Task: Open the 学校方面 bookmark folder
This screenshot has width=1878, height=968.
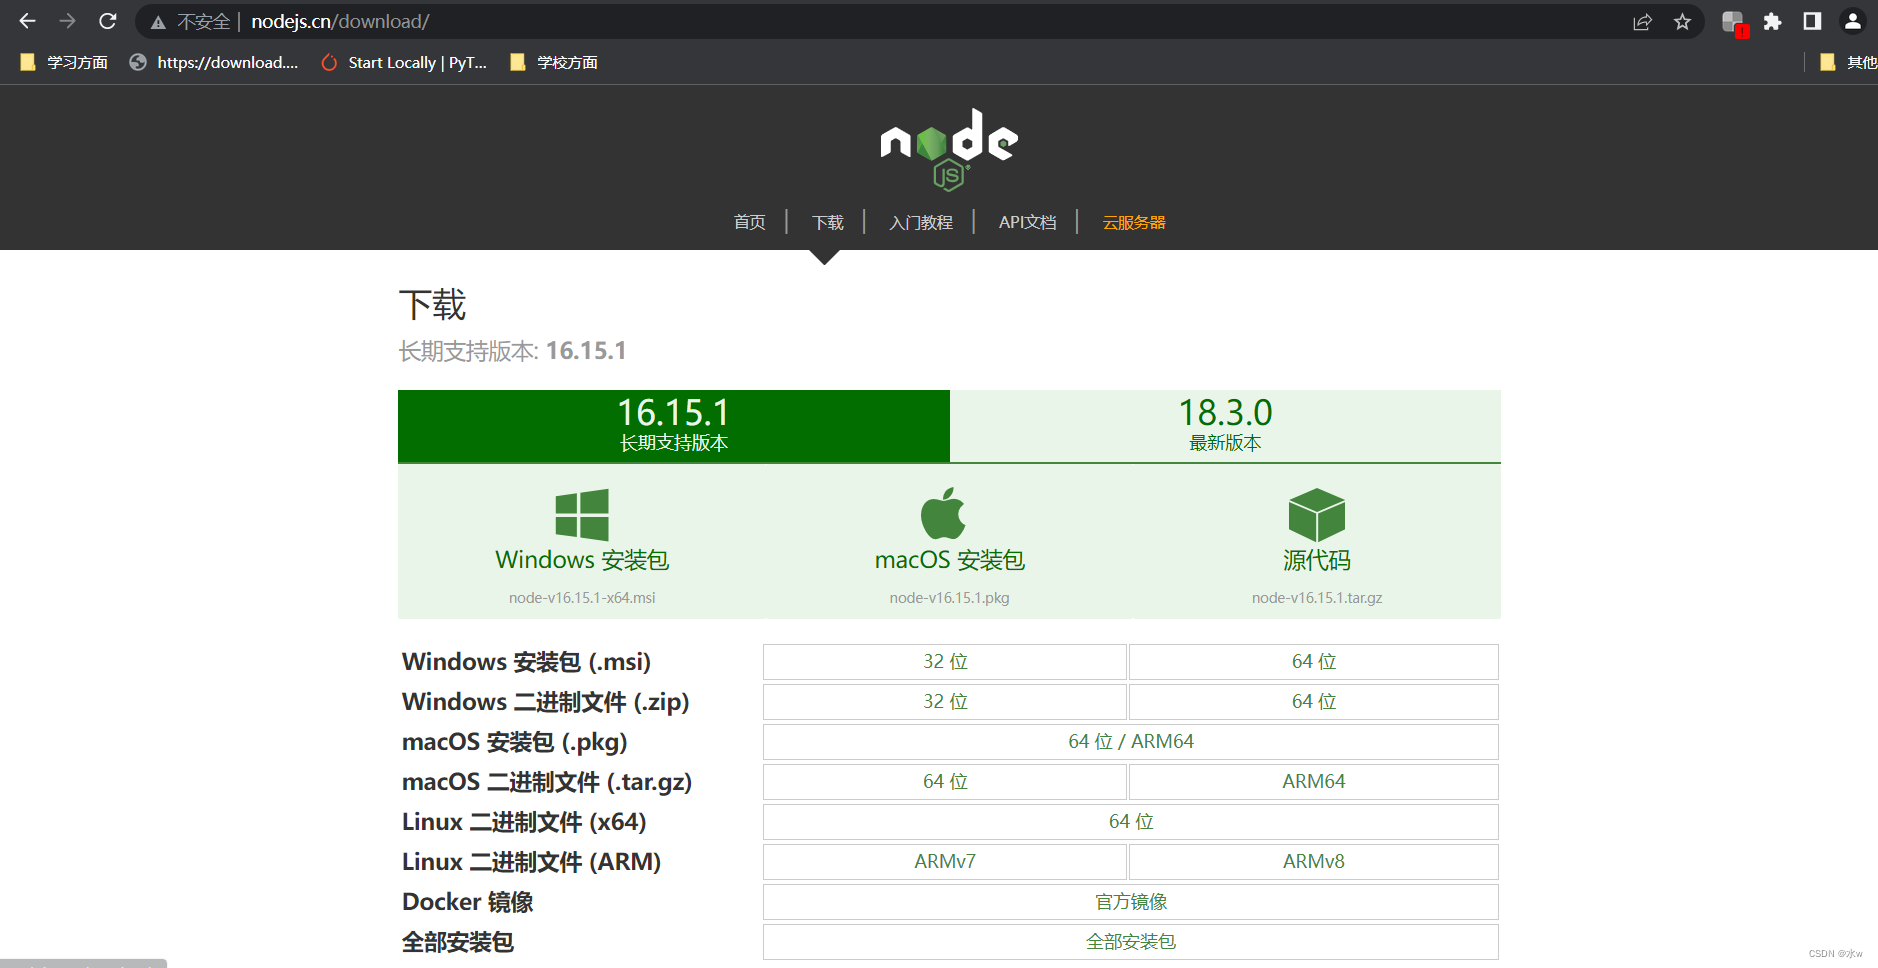Action: (x=554, y=62)
